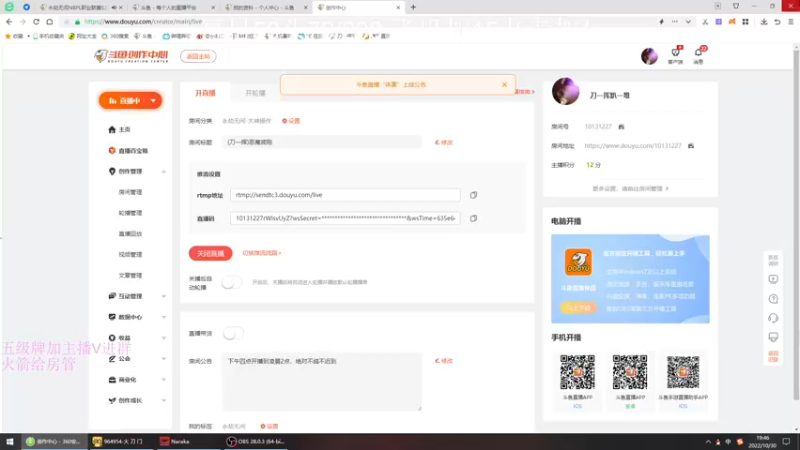
Task: Click the room title field
Action: point(322,142)
